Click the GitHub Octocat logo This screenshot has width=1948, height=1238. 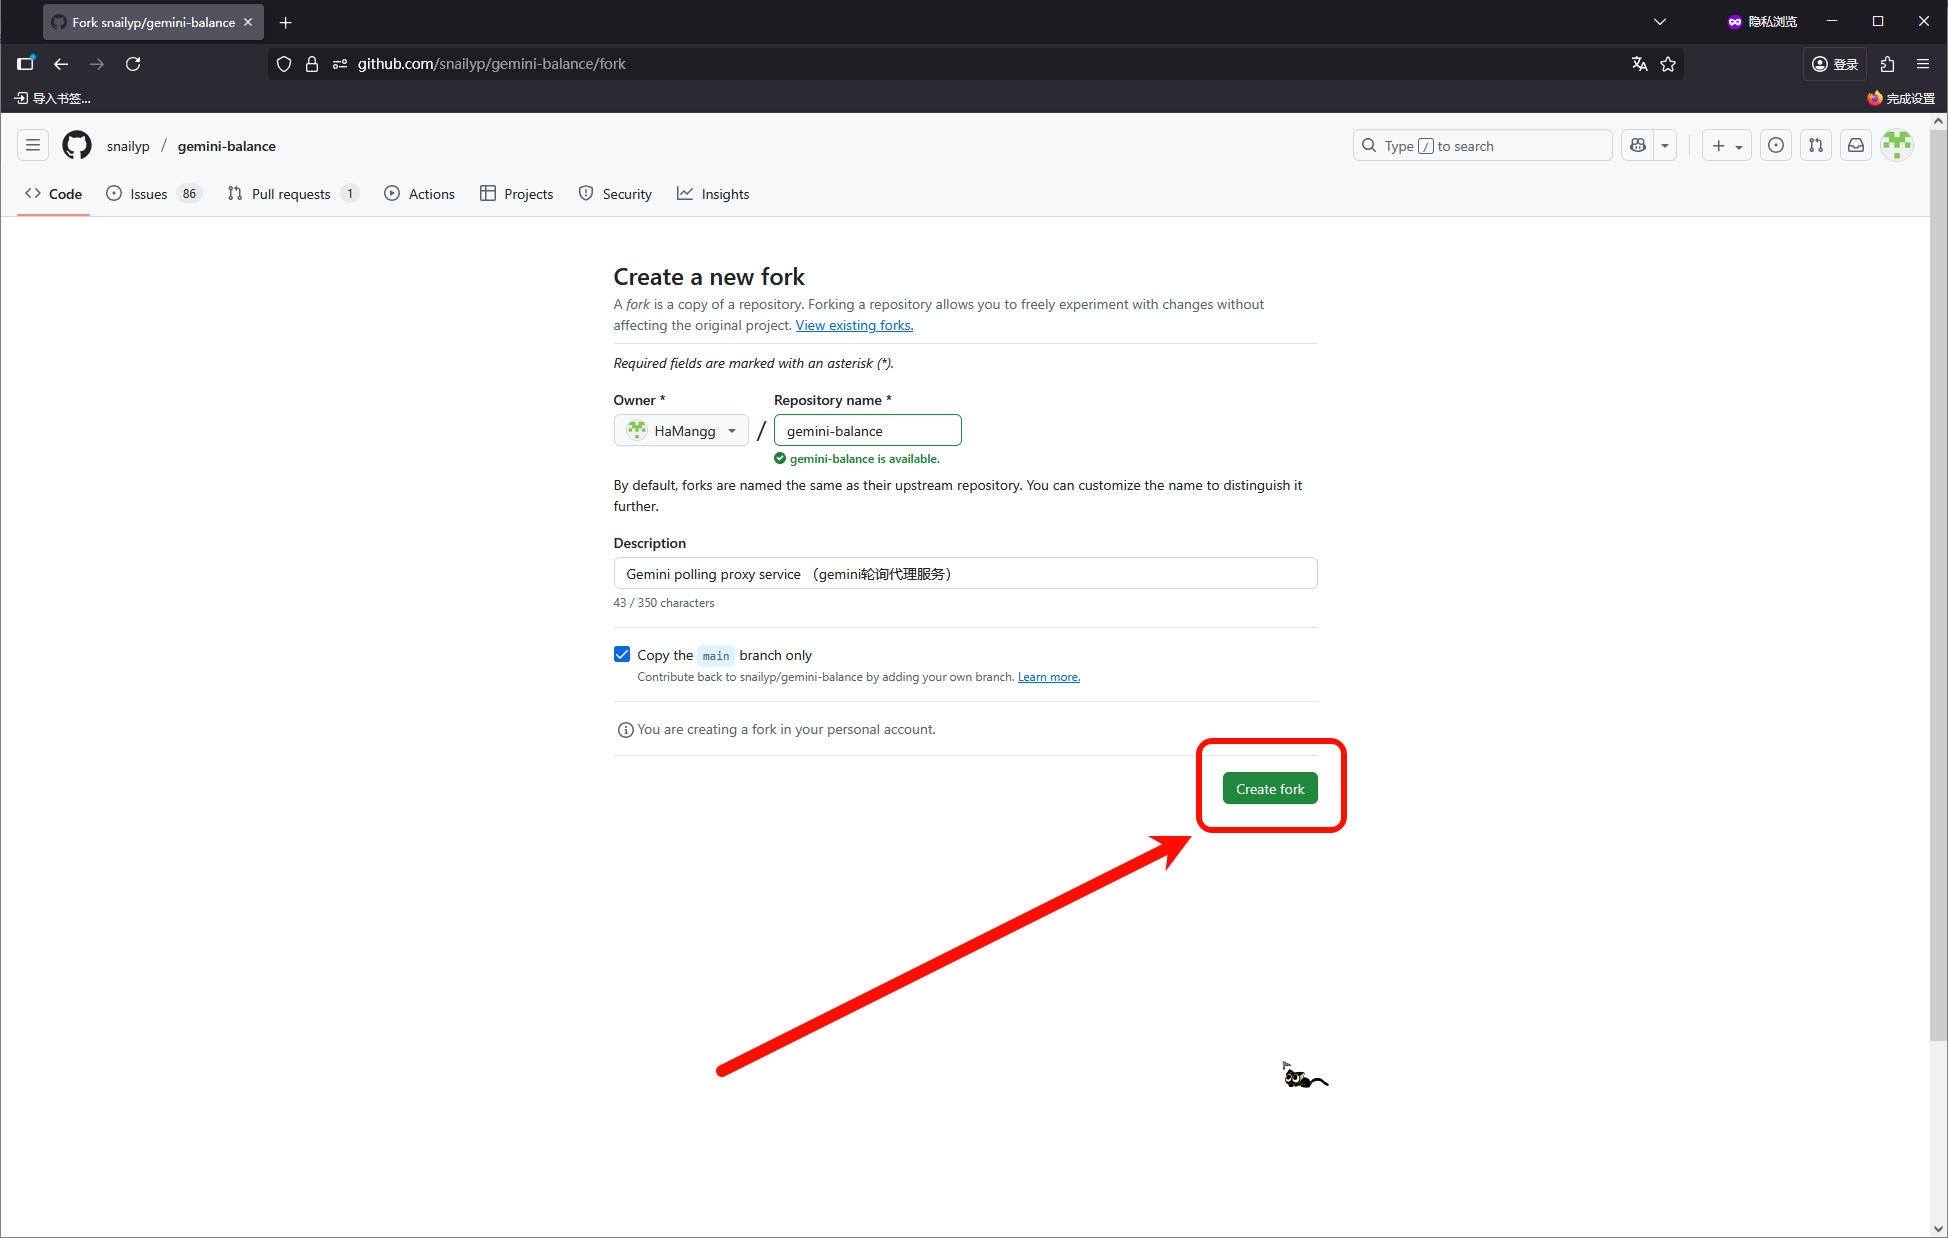[77, 145]
